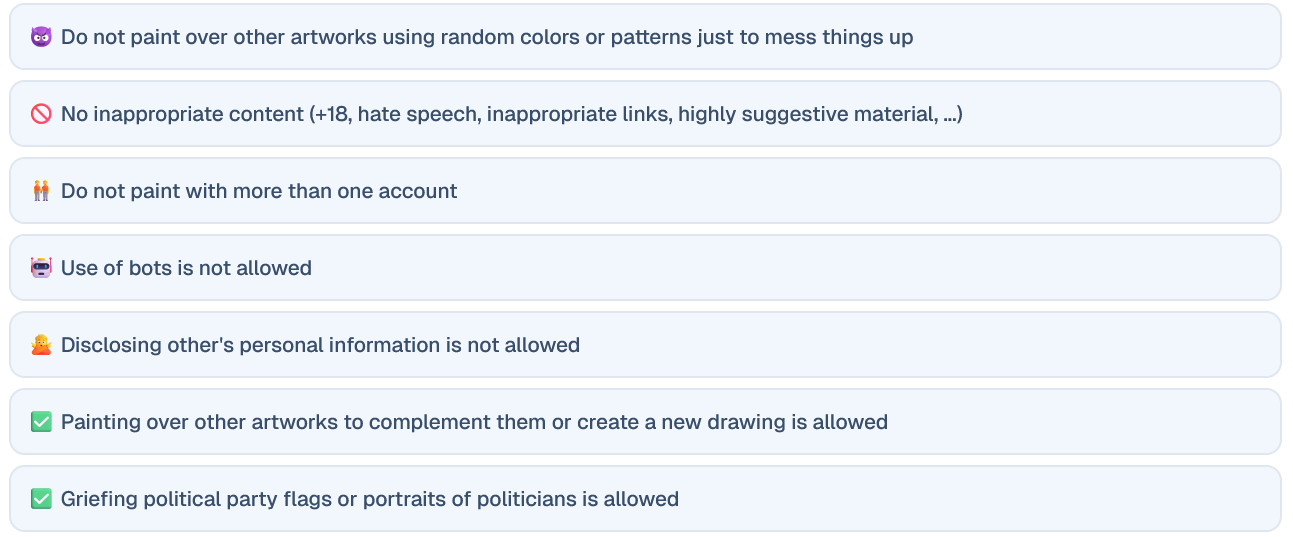Select the 'Do not paint over other artworks' text
The height and width of the screenshot is (537, 1293).
click(487, 37)
